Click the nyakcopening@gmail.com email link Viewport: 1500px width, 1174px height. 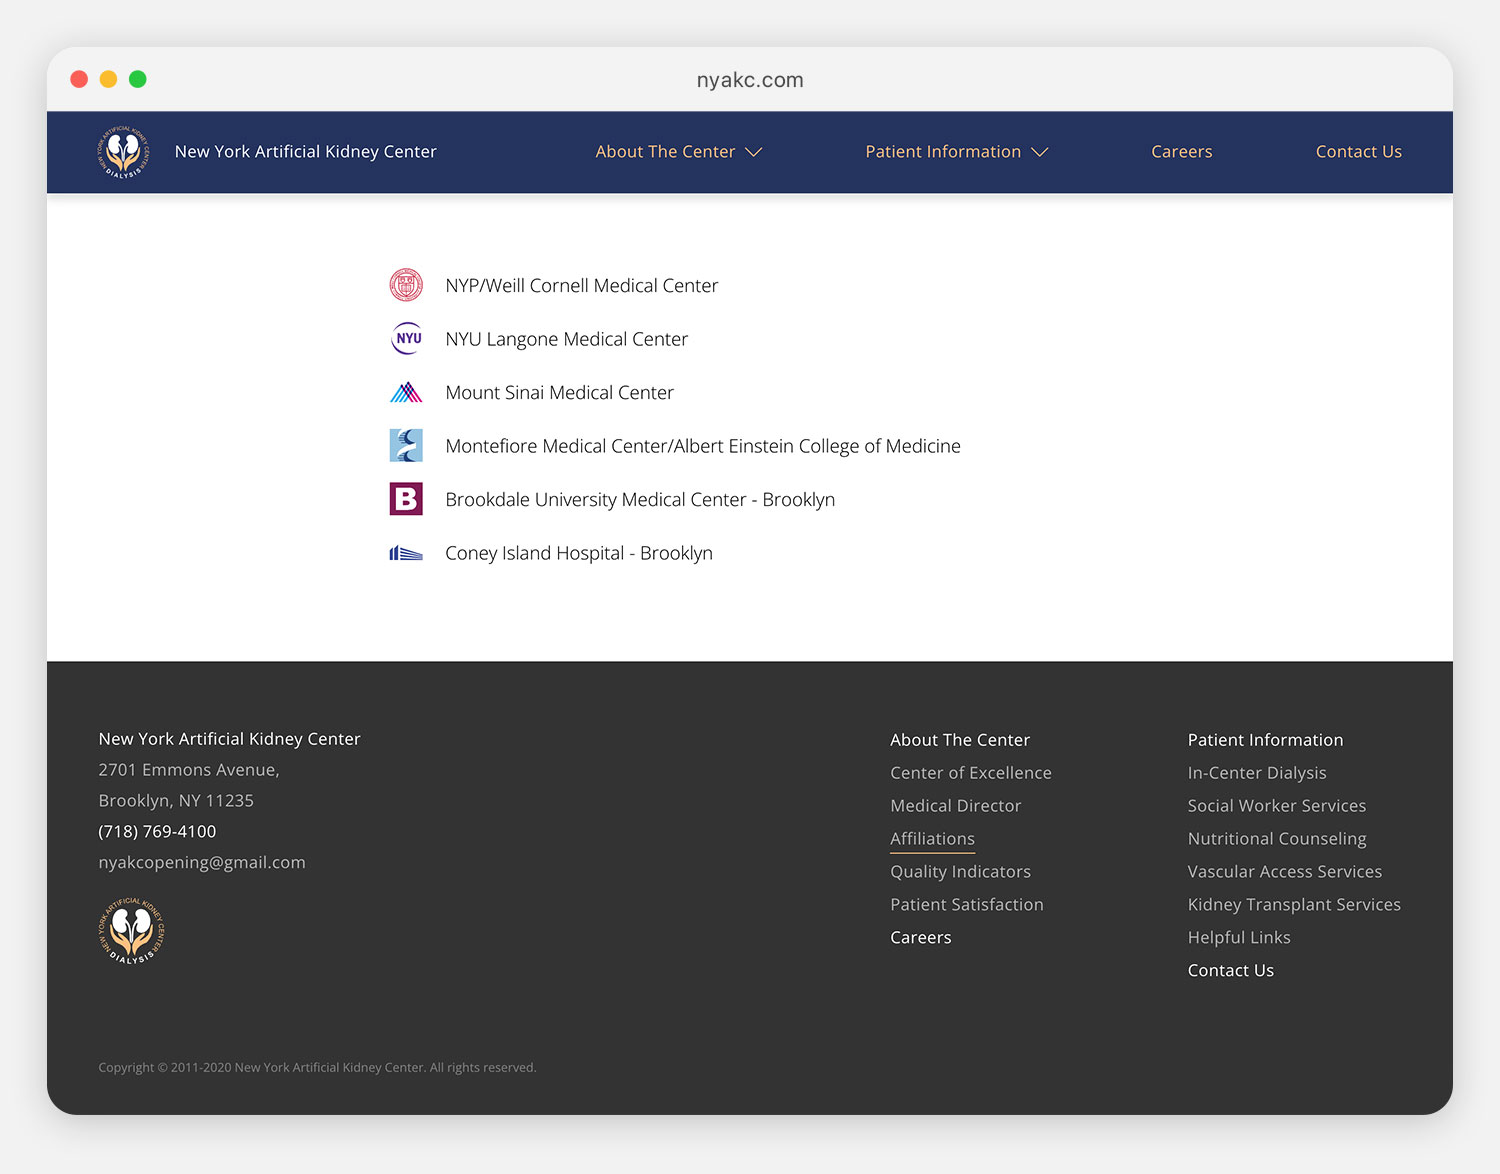click(x=202, y=862)
